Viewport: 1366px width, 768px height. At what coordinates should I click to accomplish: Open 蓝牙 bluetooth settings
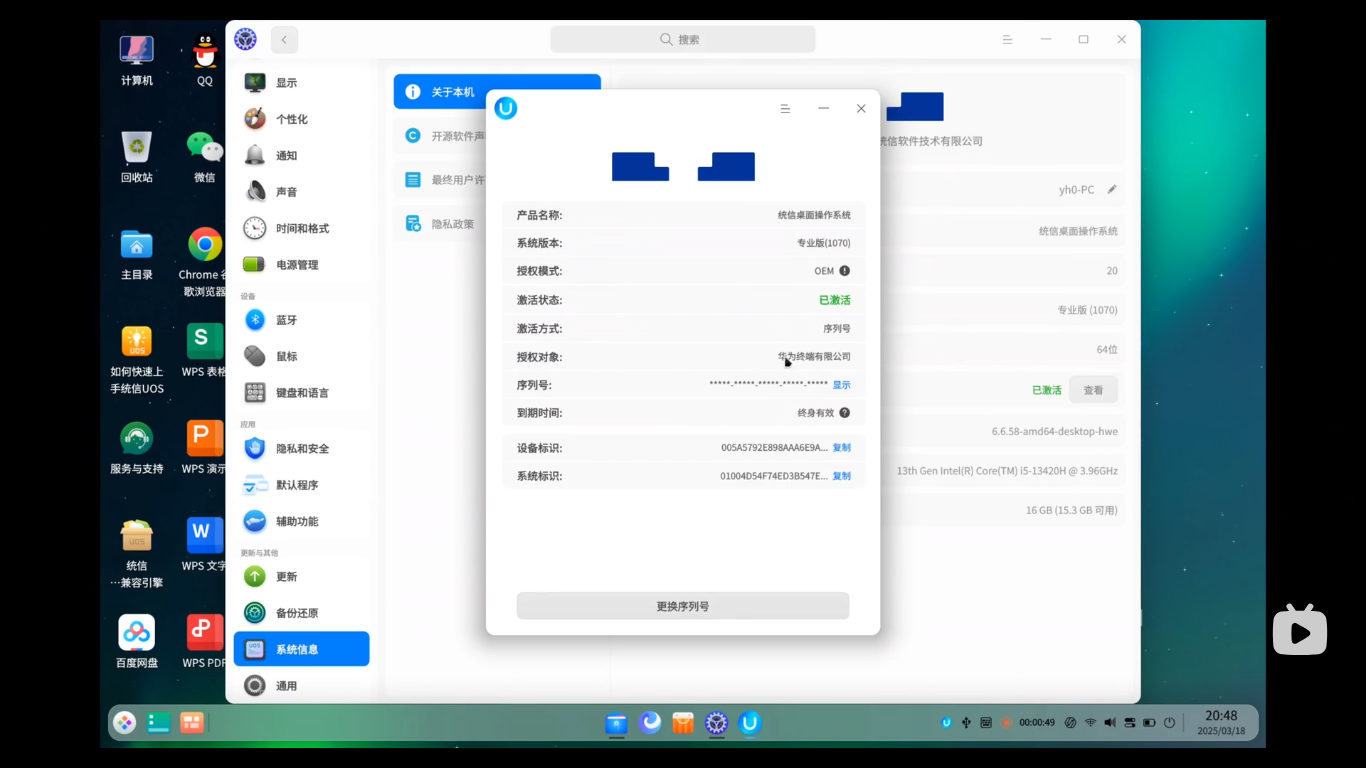(x=301, y=320)
